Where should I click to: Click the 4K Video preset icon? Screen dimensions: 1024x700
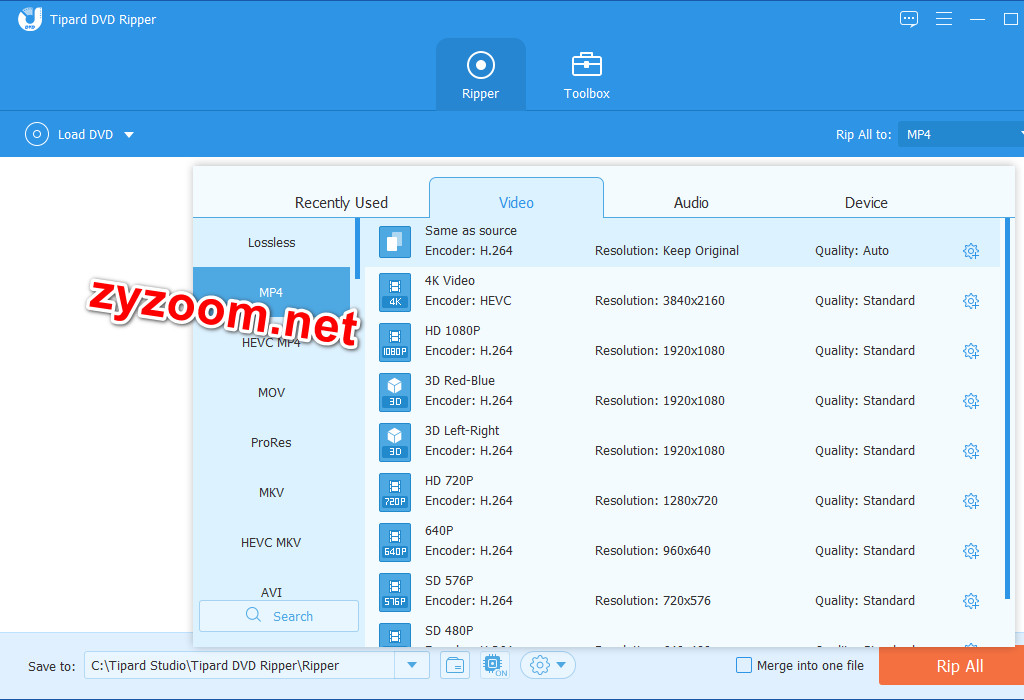pyautogui.click(x=395, y=292)
